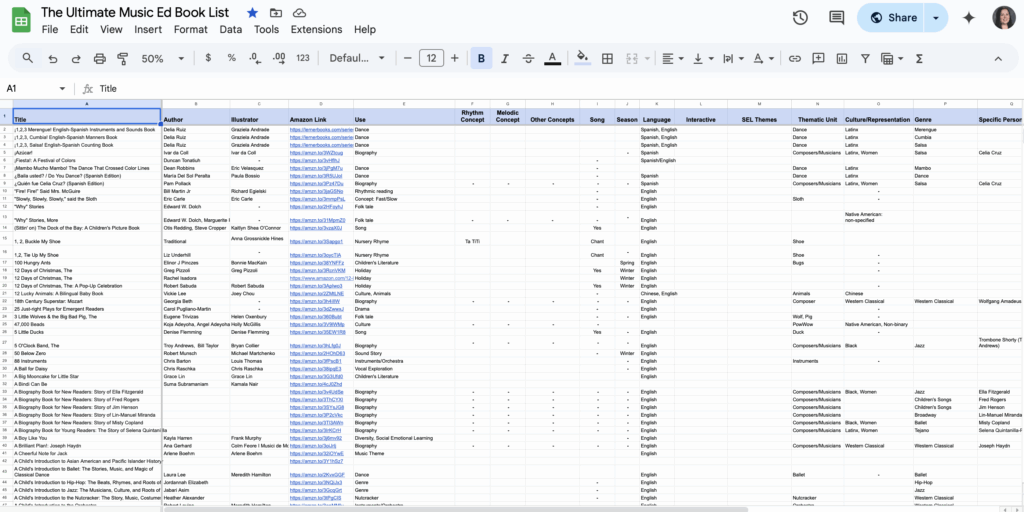
Task: Toggle bold formatting
Action: click(481, 58)
